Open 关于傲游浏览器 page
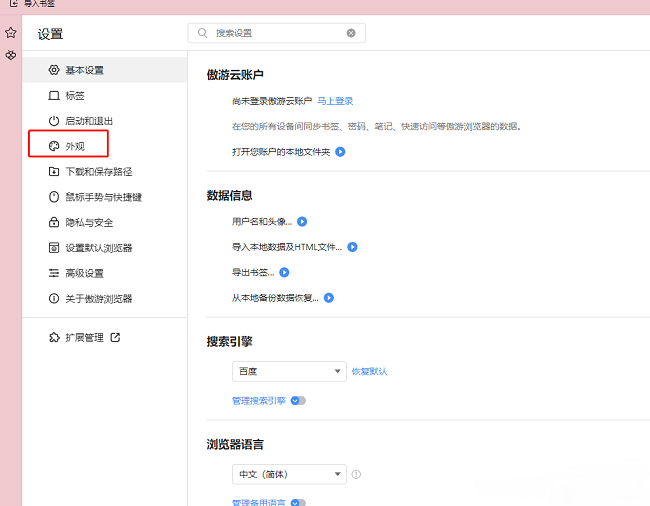The height and width of the screenshot is (506, 650). click(x=104, y=298)
